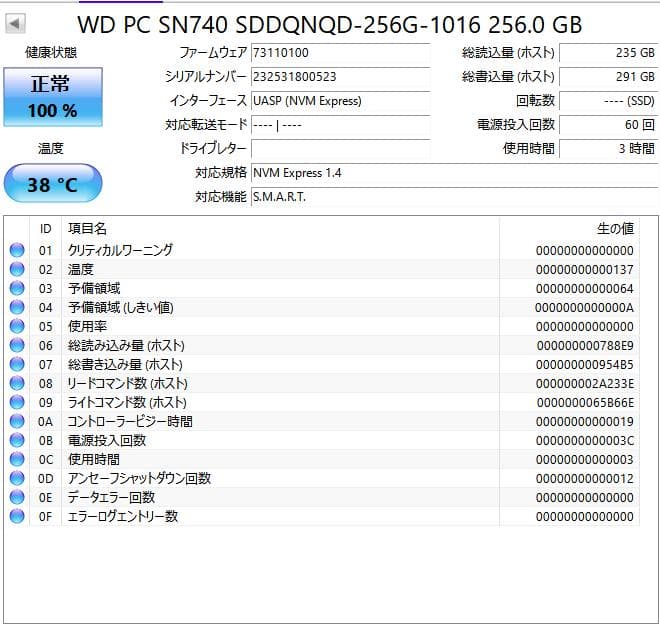This screenshot has width=660, height=627.
Task: Click the ID column header
Action: [45, 229]
